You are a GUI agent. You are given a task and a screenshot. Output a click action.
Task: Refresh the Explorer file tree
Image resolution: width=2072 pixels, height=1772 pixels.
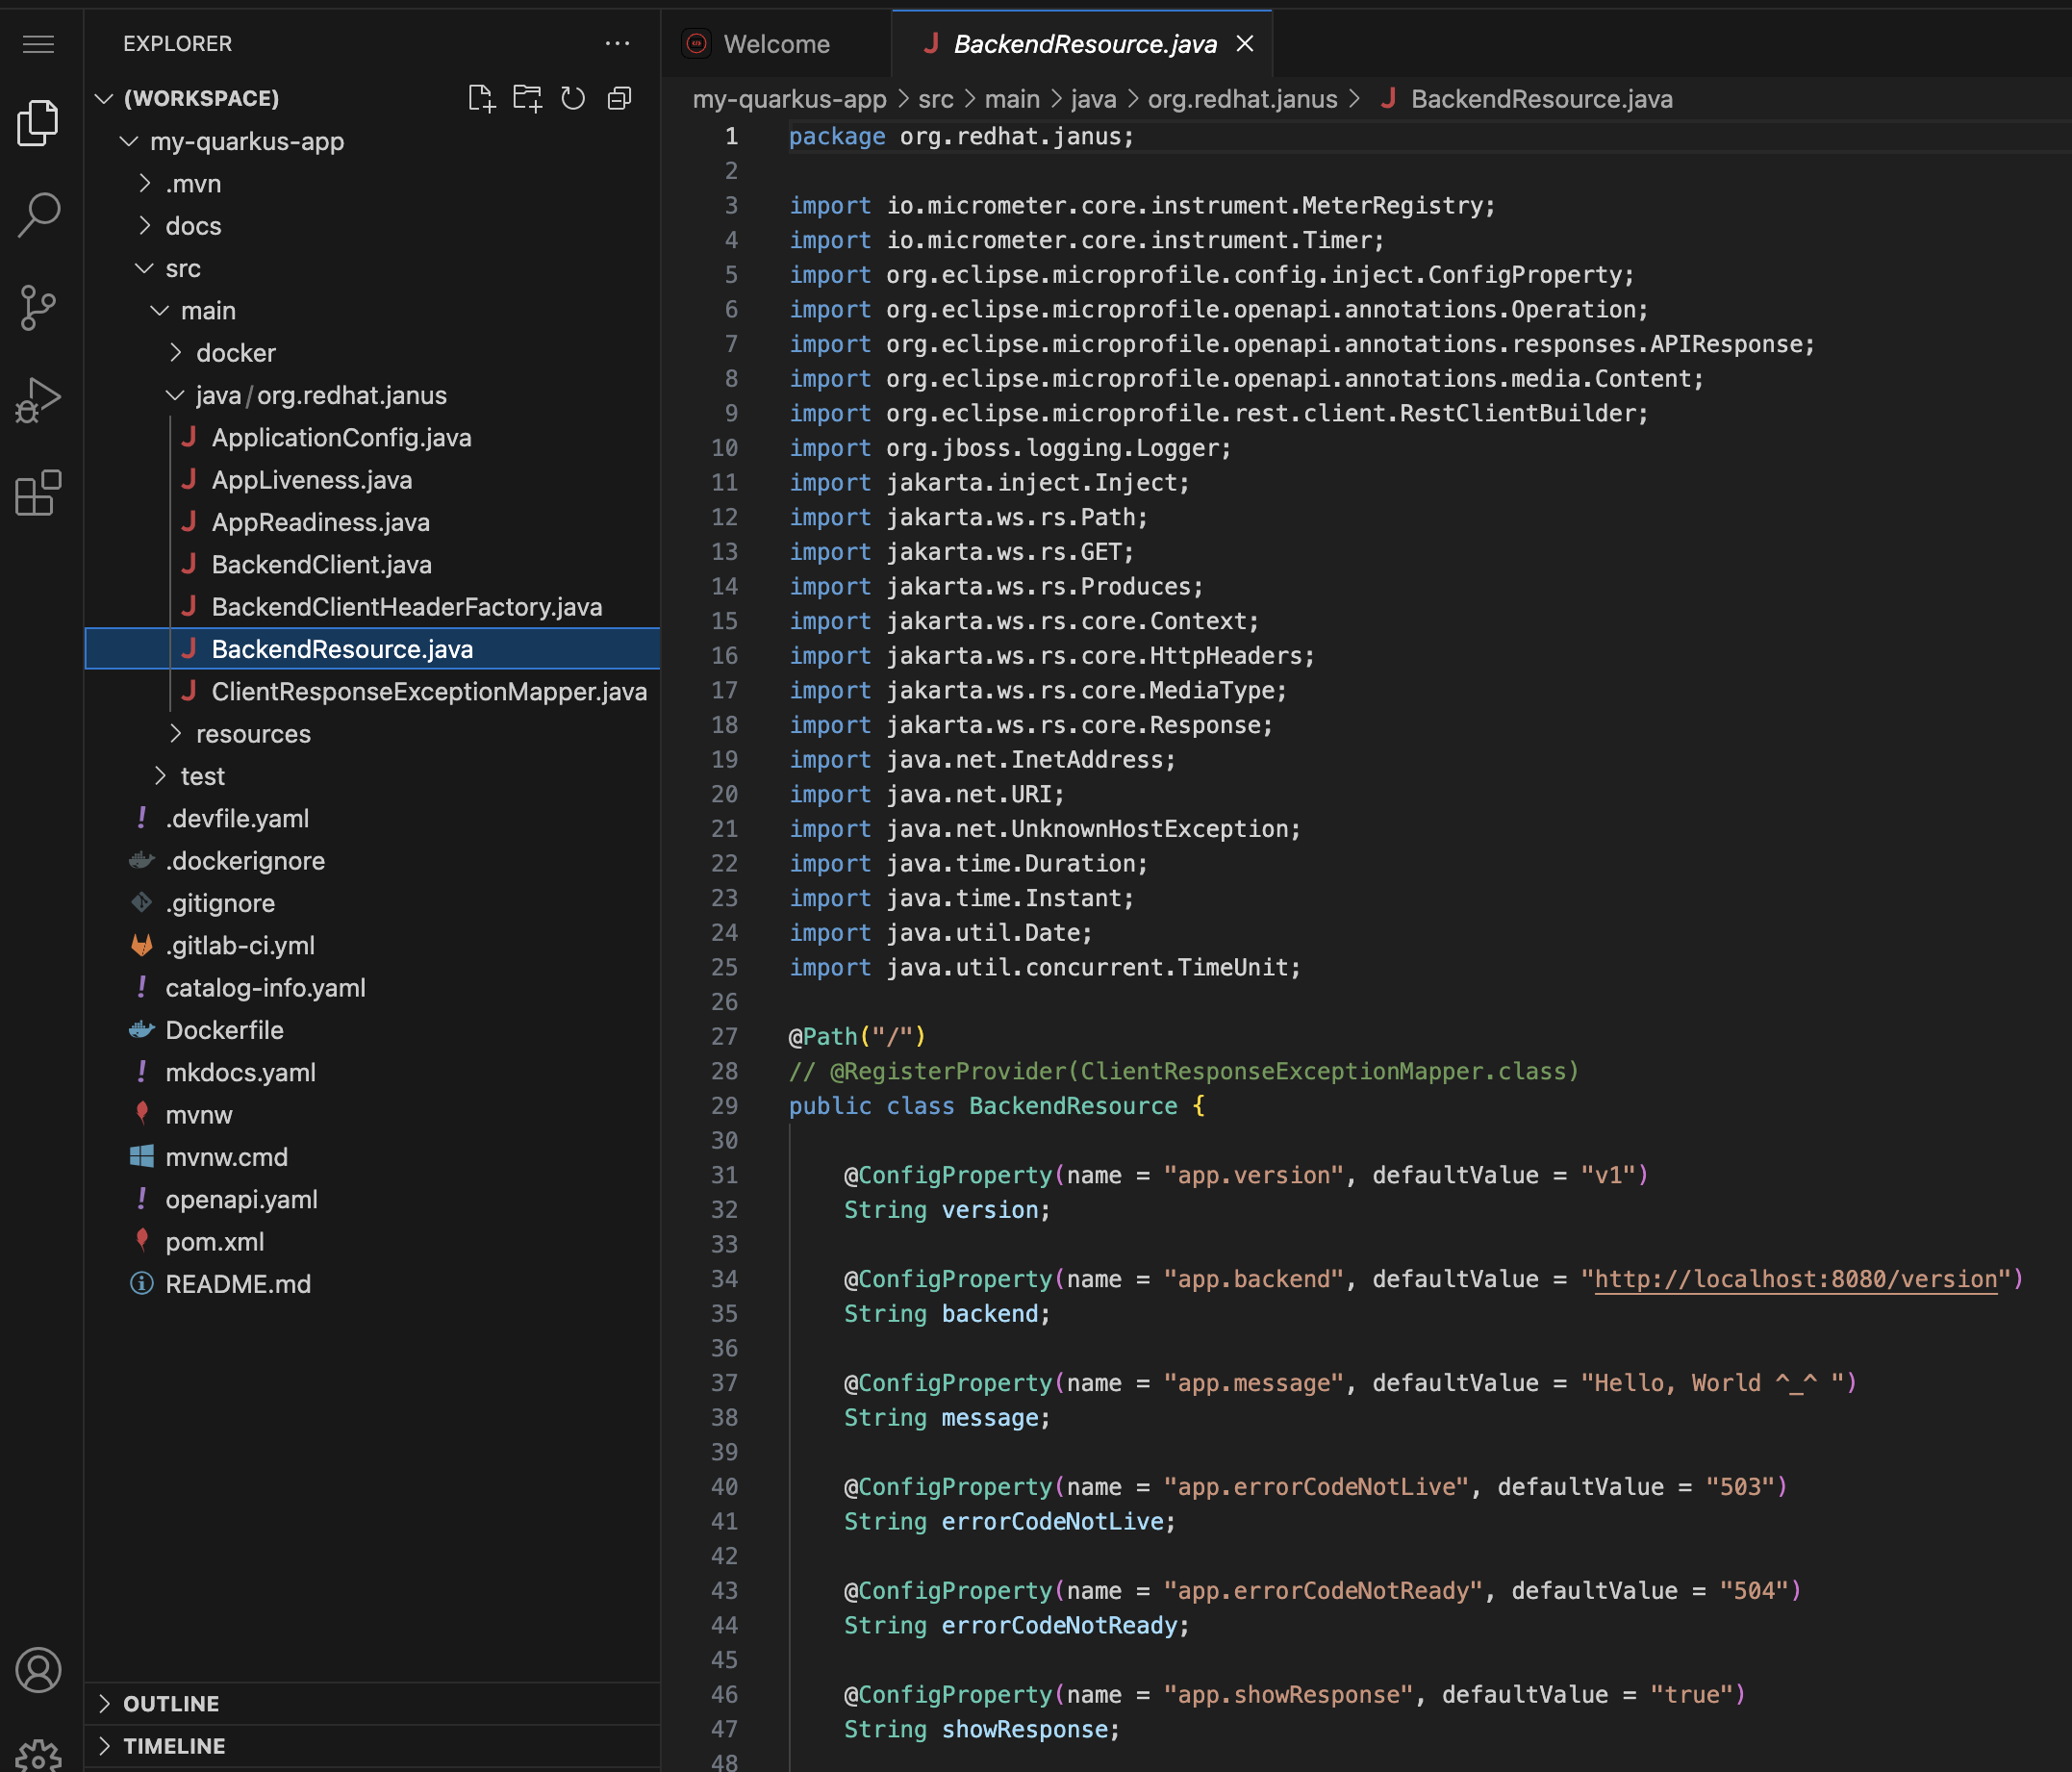[573, 98]
